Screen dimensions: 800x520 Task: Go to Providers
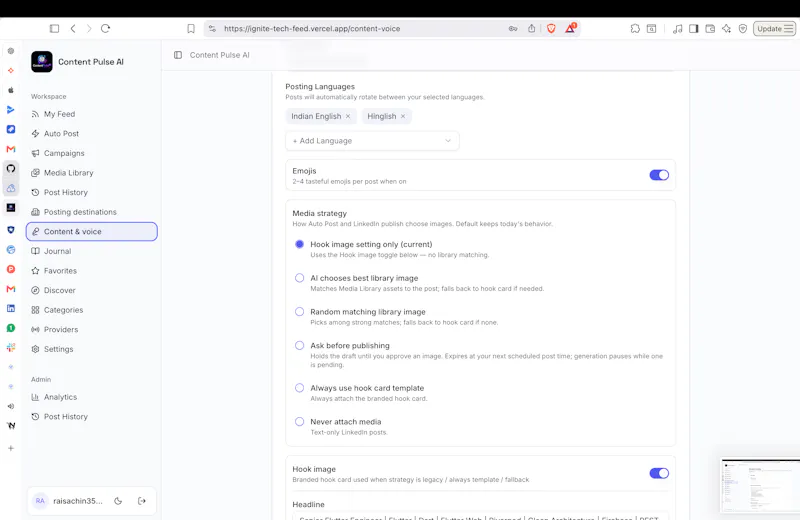click(x=92, y=330)
